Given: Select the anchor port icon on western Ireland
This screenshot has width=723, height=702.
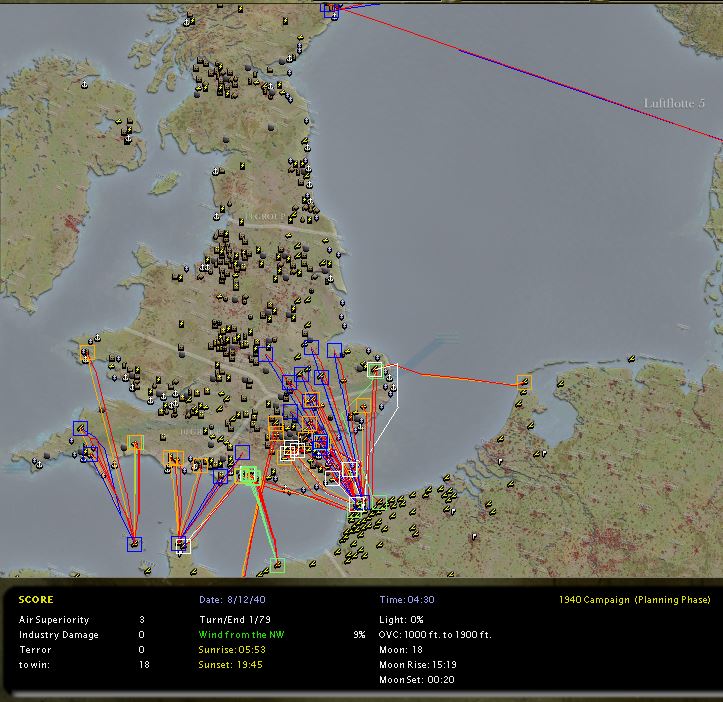Looking at the screenshot, I should tap(84, 84).
